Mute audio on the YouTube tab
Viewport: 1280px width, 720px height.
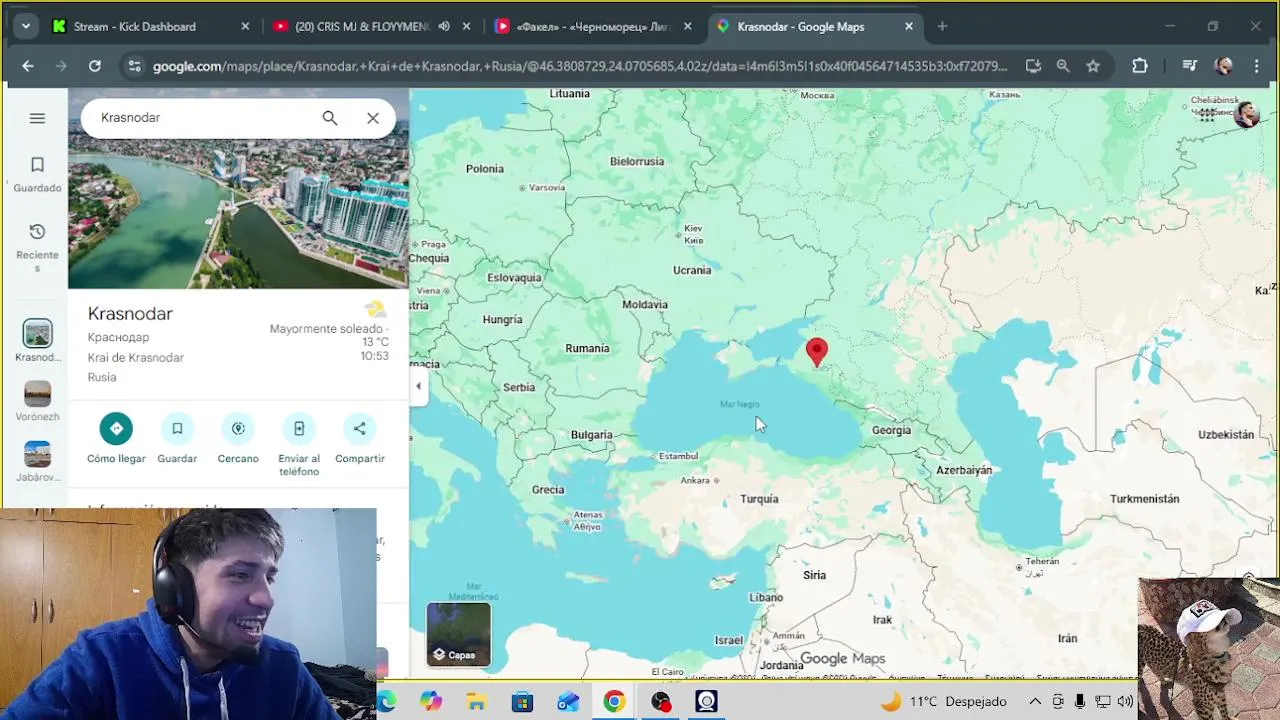point(443,26)
